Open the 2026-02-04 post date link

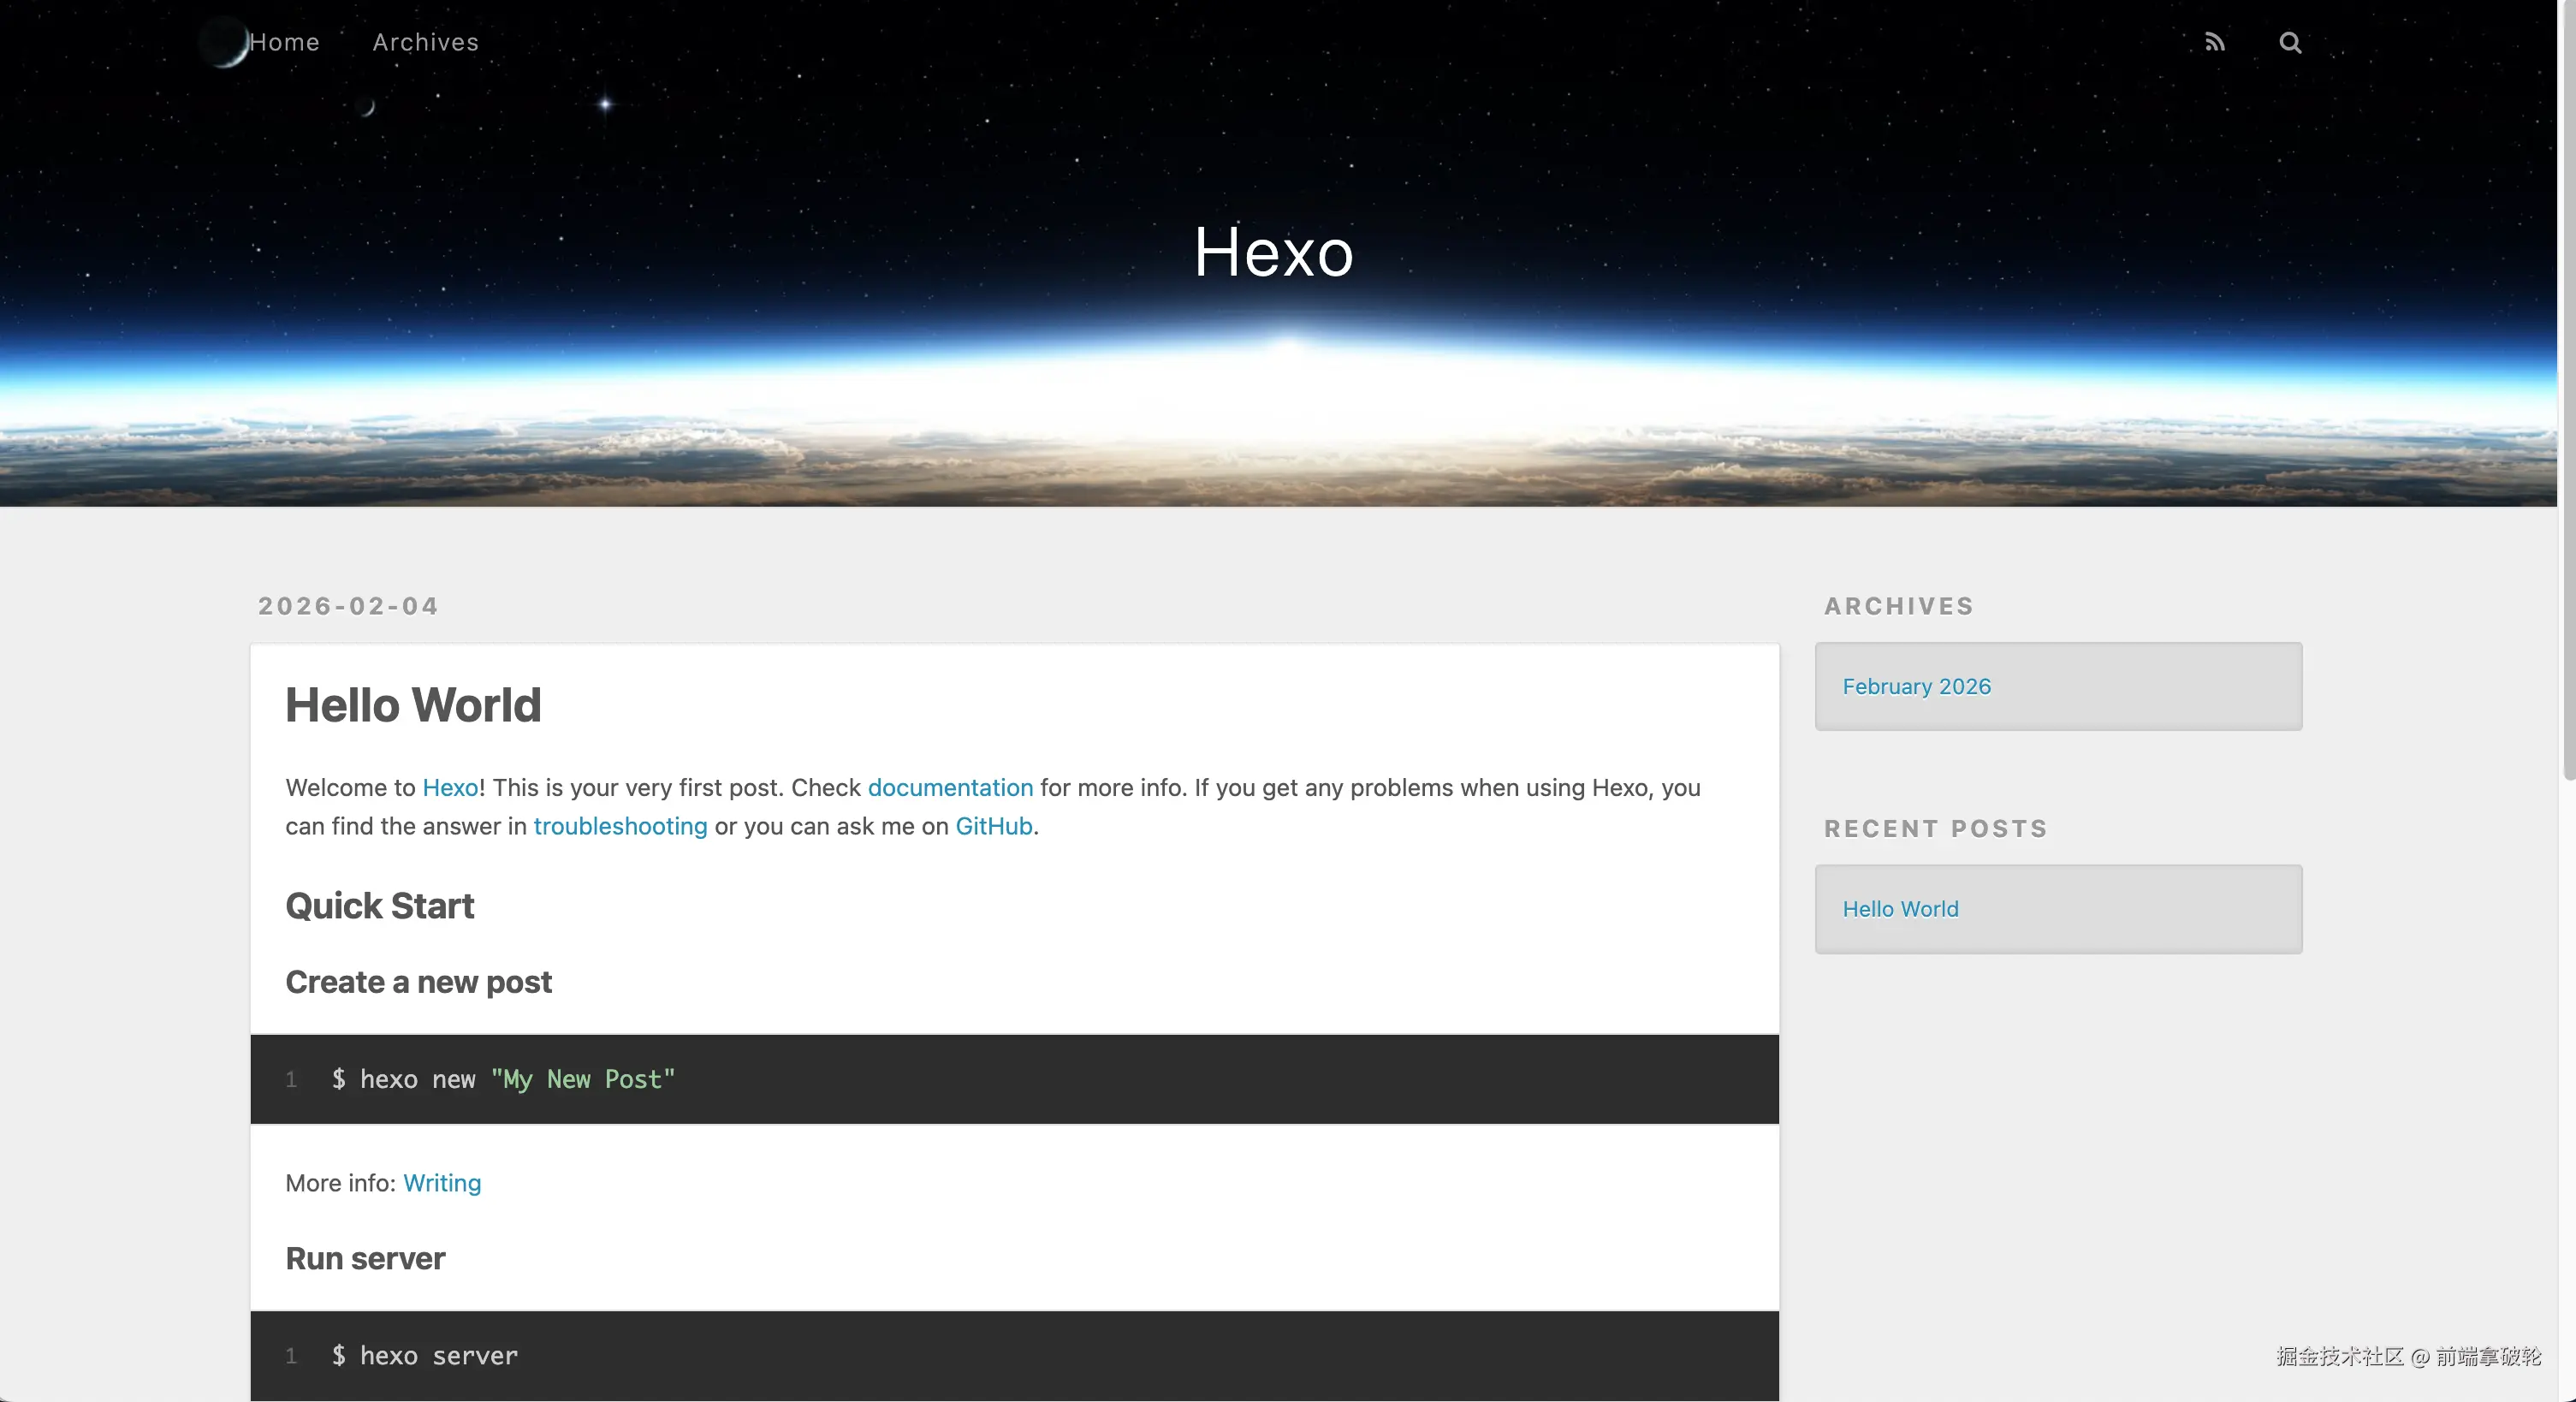(x=348, y=606)
